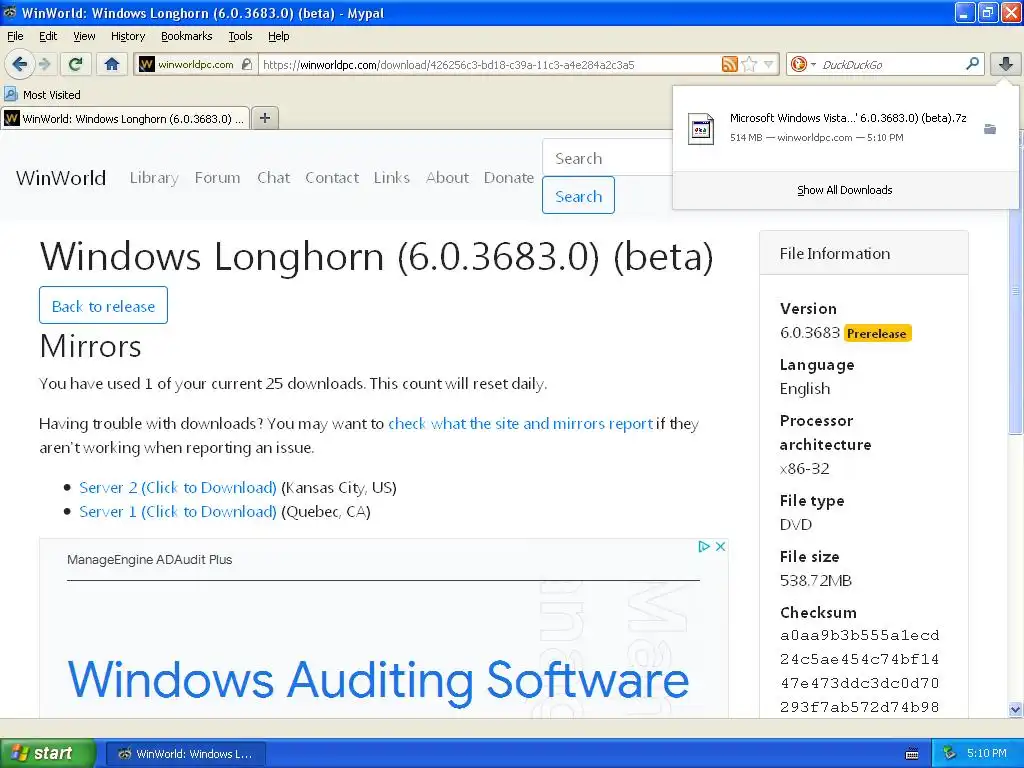Open the DuckDuckGo search engine selector
This screenshot has height=768, width=1024.
(x=803, y=64)
